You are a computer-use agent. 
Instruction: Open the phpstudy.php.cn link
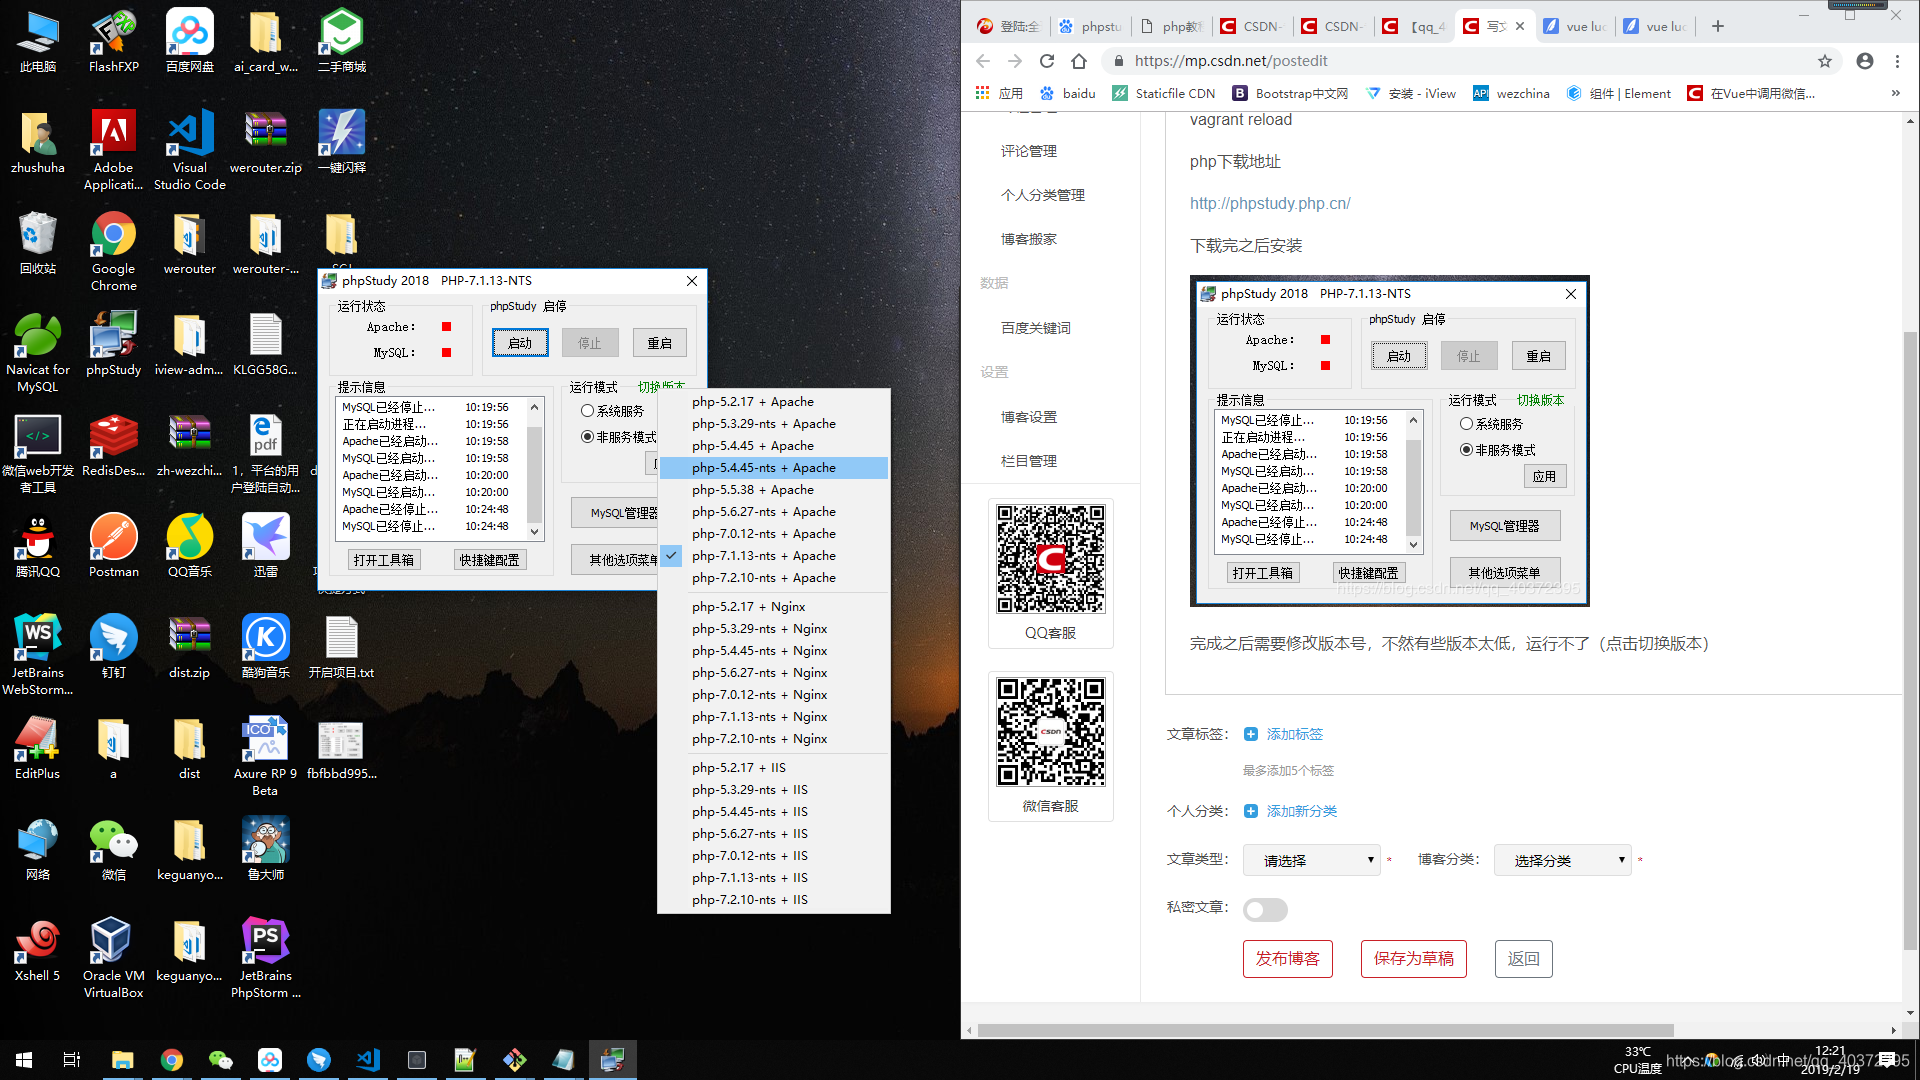point(1270,203)
